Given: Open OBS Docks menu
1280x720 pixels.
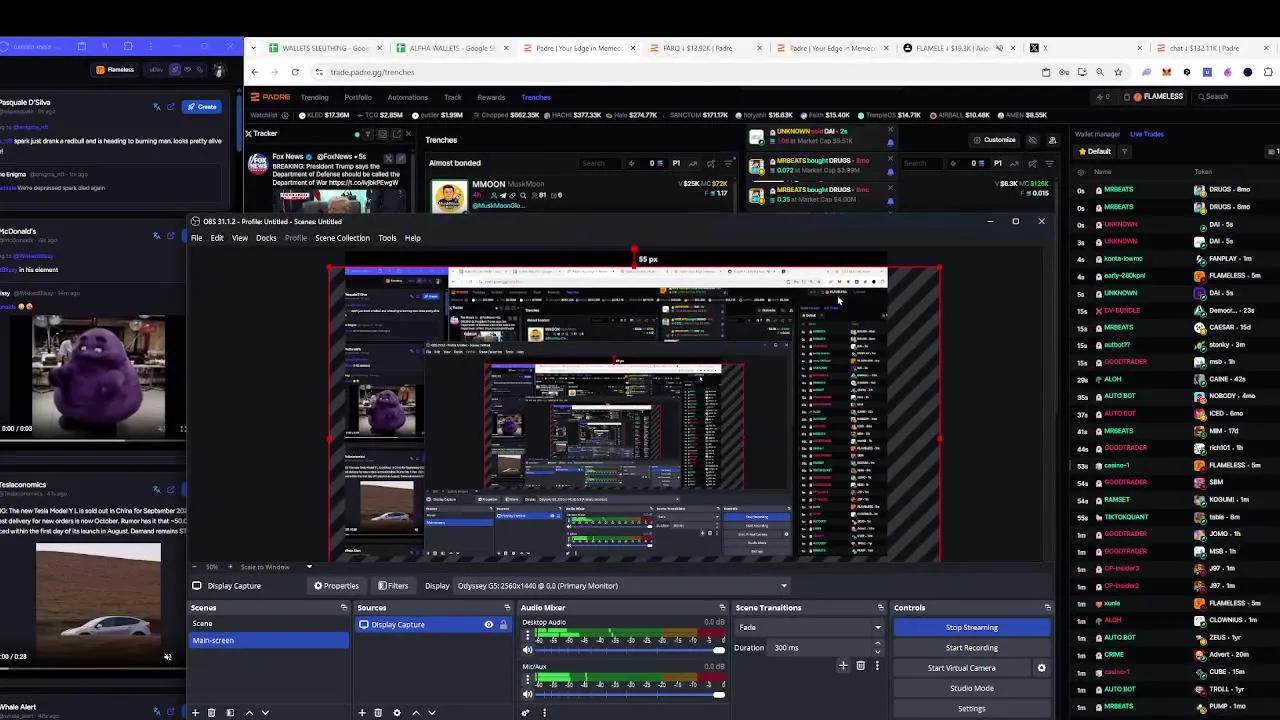Looking at the screenshot, I should point(266,238).
